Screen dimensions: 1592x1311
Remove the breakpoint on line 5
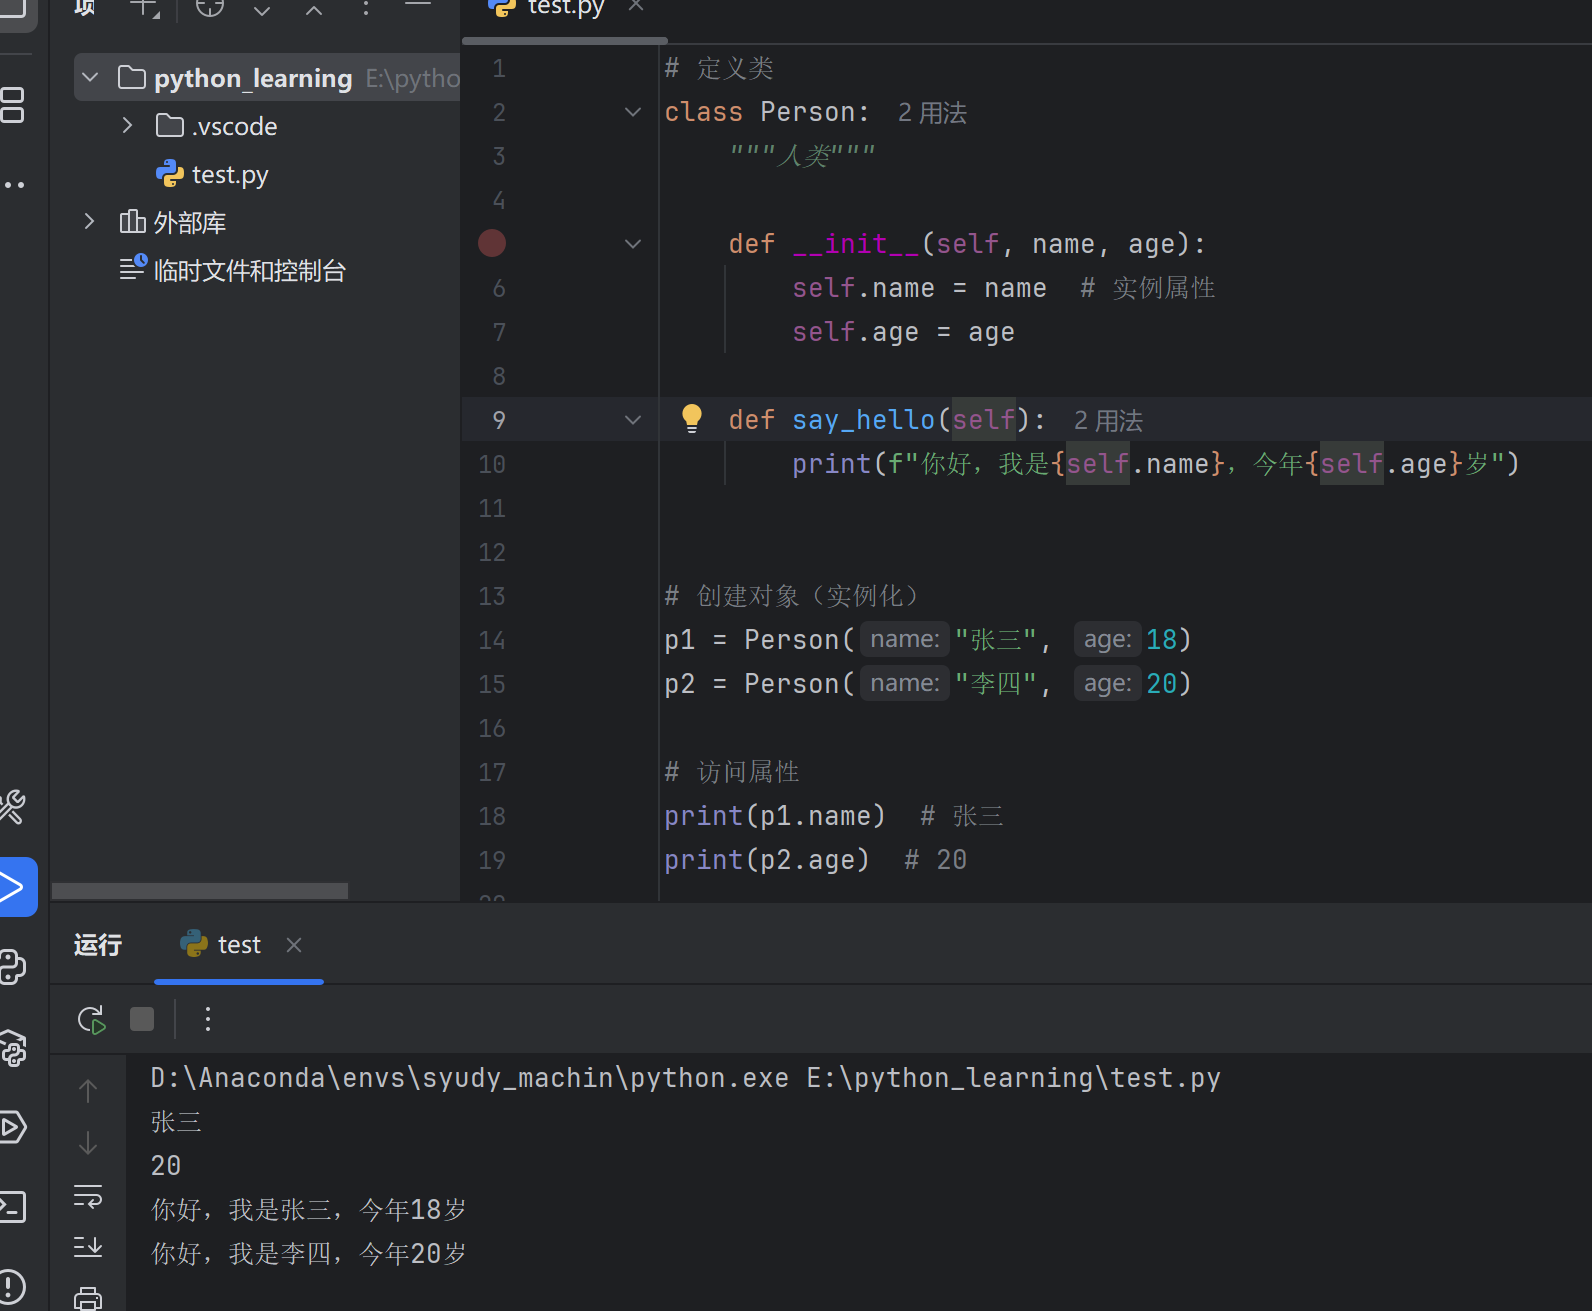[492, 243]
